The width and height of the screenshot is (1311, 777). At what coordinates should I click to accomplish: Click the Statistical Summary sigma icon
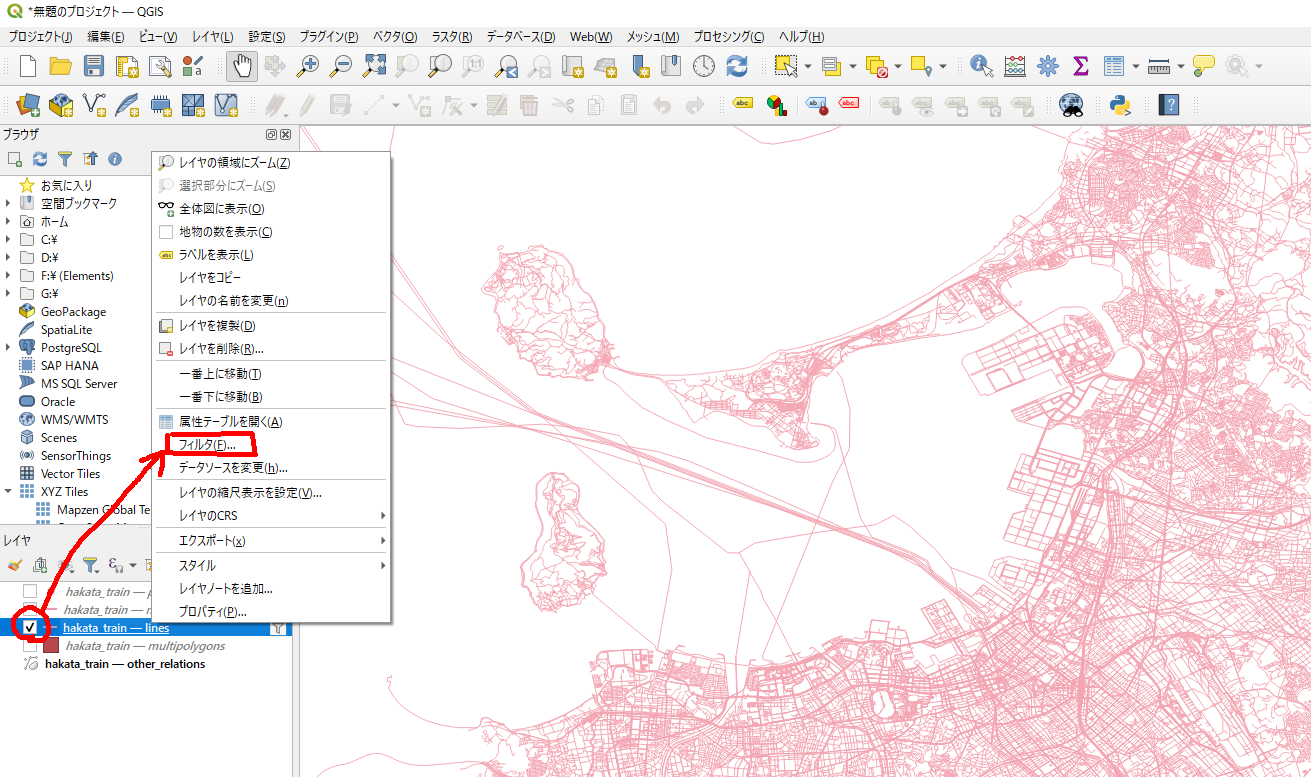pyautogui.click(x=1080, y=66)
